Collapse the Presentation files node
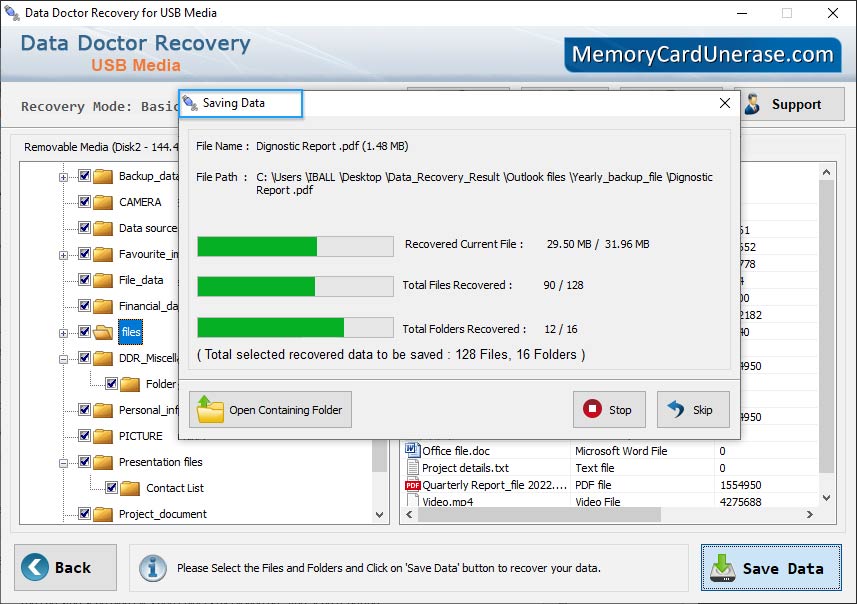 [x=63, y=464]
